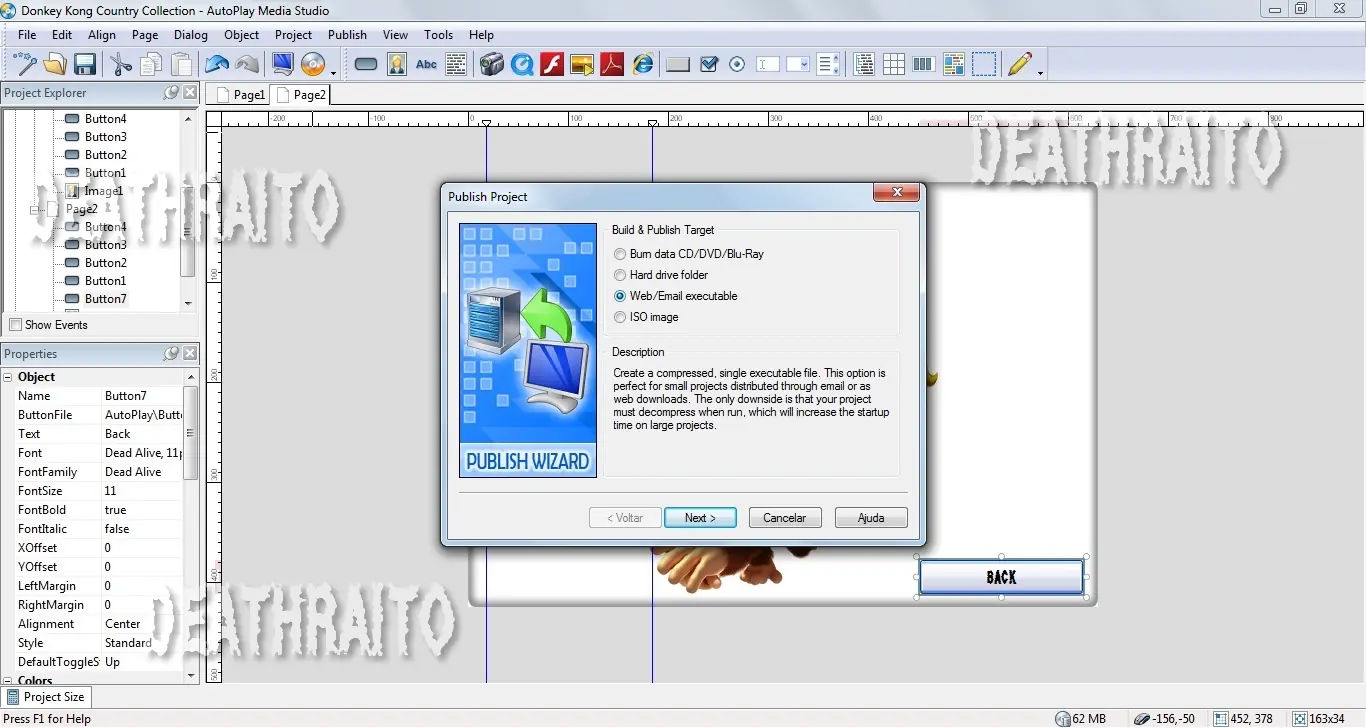Click the pencil plugin icon in toolbar
This screenshot has height=728, width=1366.
[1019, 65]
